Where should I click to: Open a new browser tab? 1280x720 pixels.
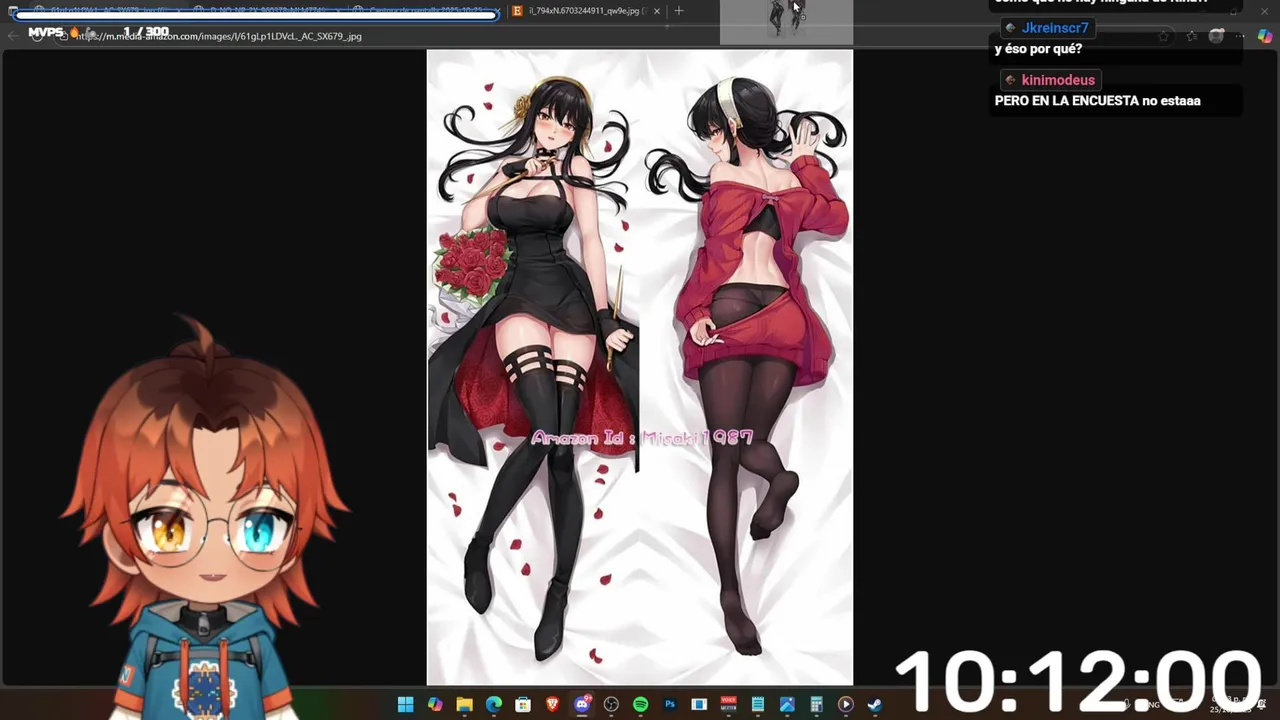click(x=679, y=11)
